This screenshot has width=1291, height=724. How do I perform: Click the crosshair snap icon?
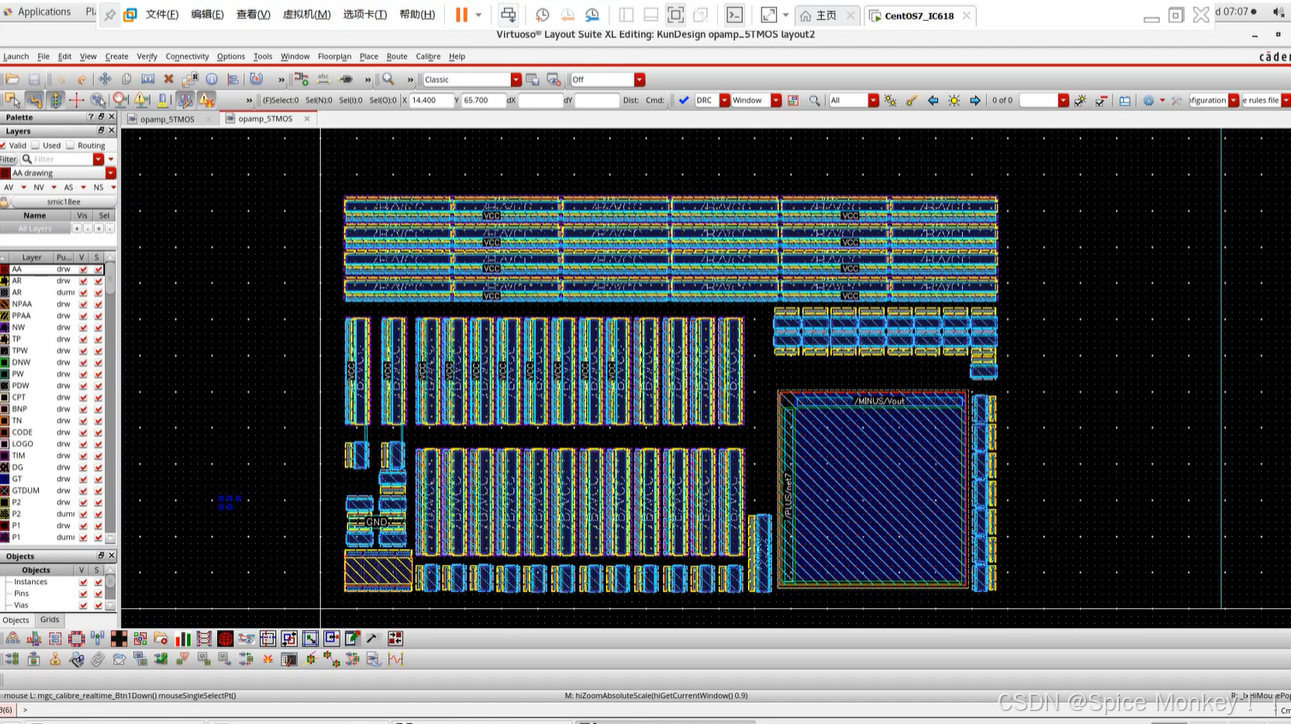point(76,100)
